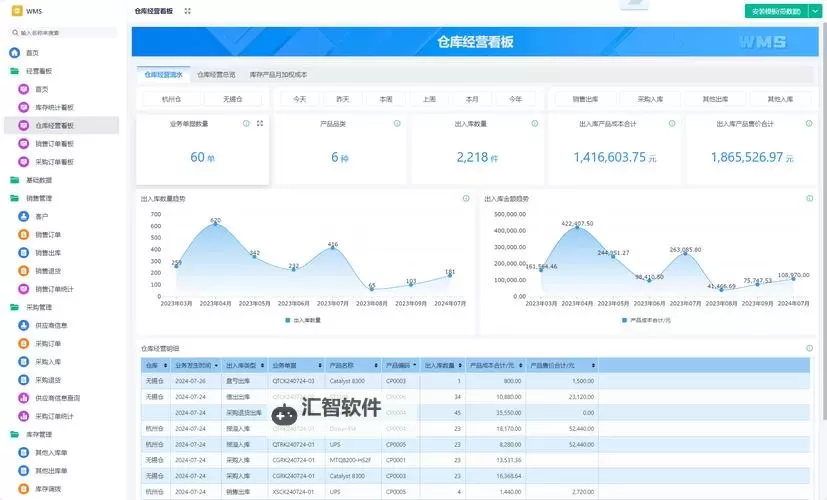Click info icon on 出入库数量 card
The image size is (827, 500).
point(534,123)
